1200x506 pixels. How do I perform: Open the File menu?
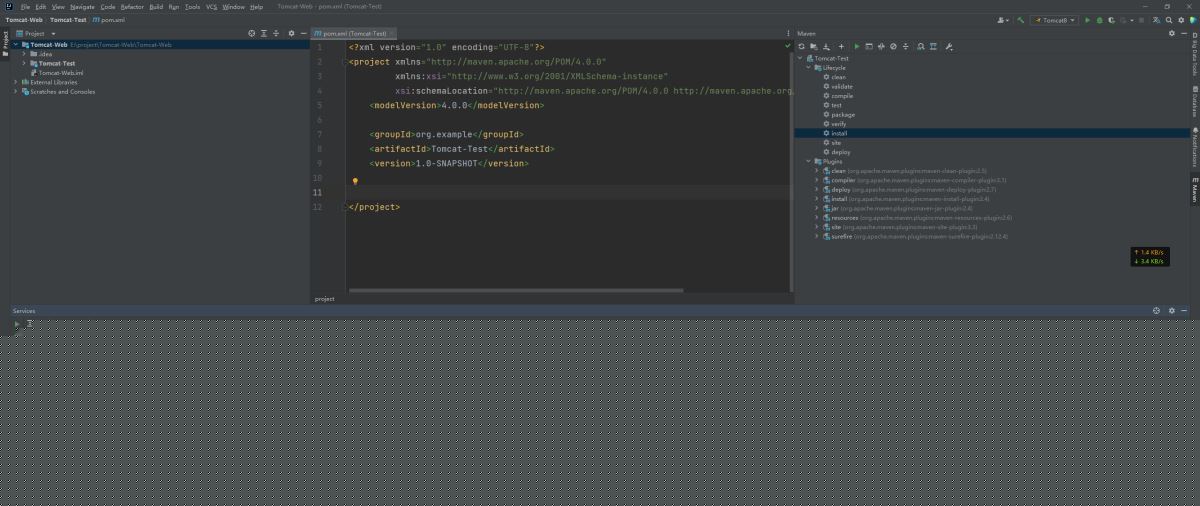26,6
